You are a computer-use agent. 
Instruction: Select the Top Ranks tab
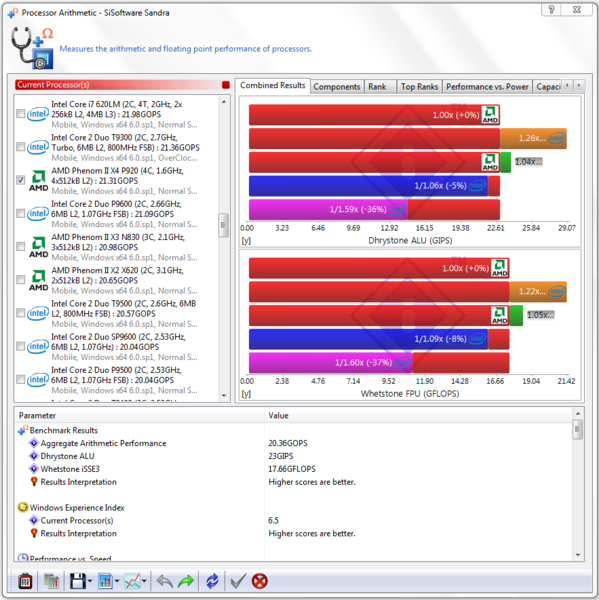coord(419,87)
